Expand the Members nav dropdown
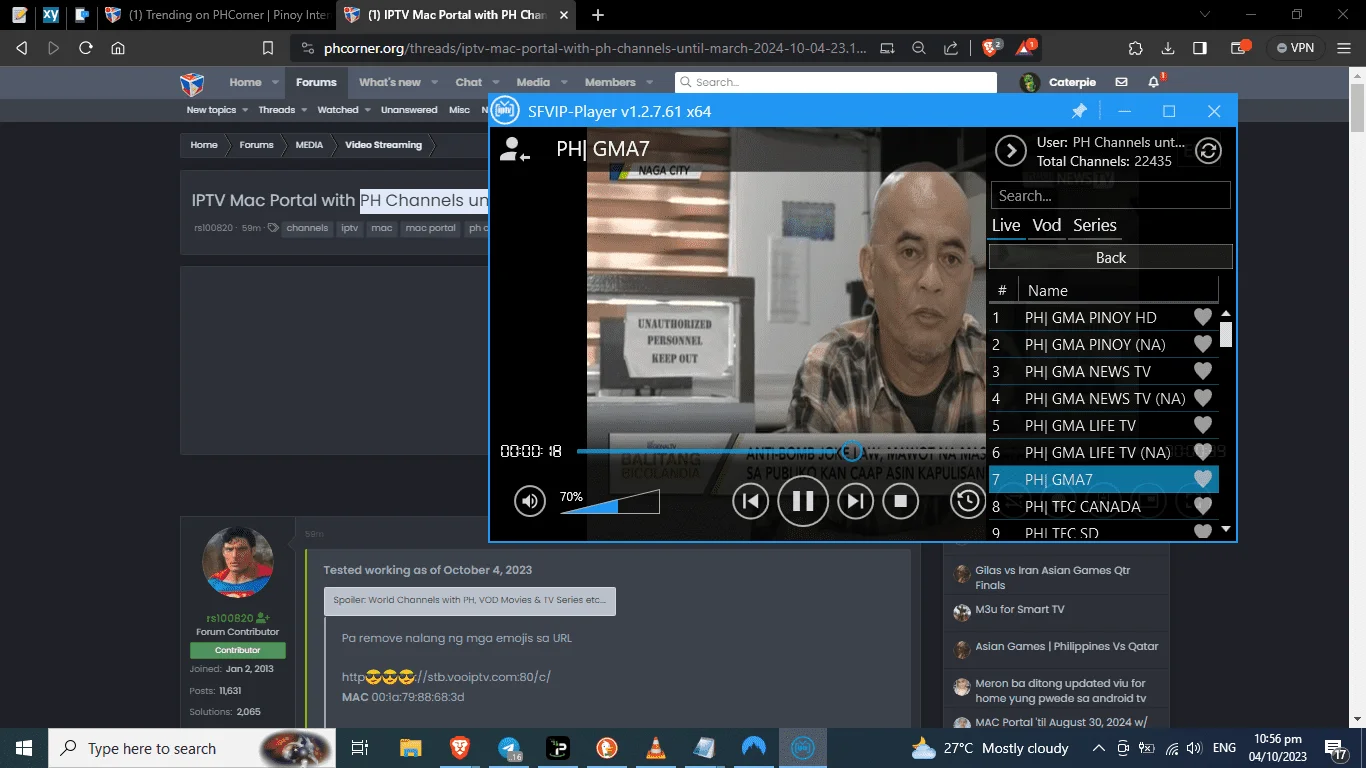The height and width of the screenshot is (768, 1366). pyautogui.click(x=649, y=83)
